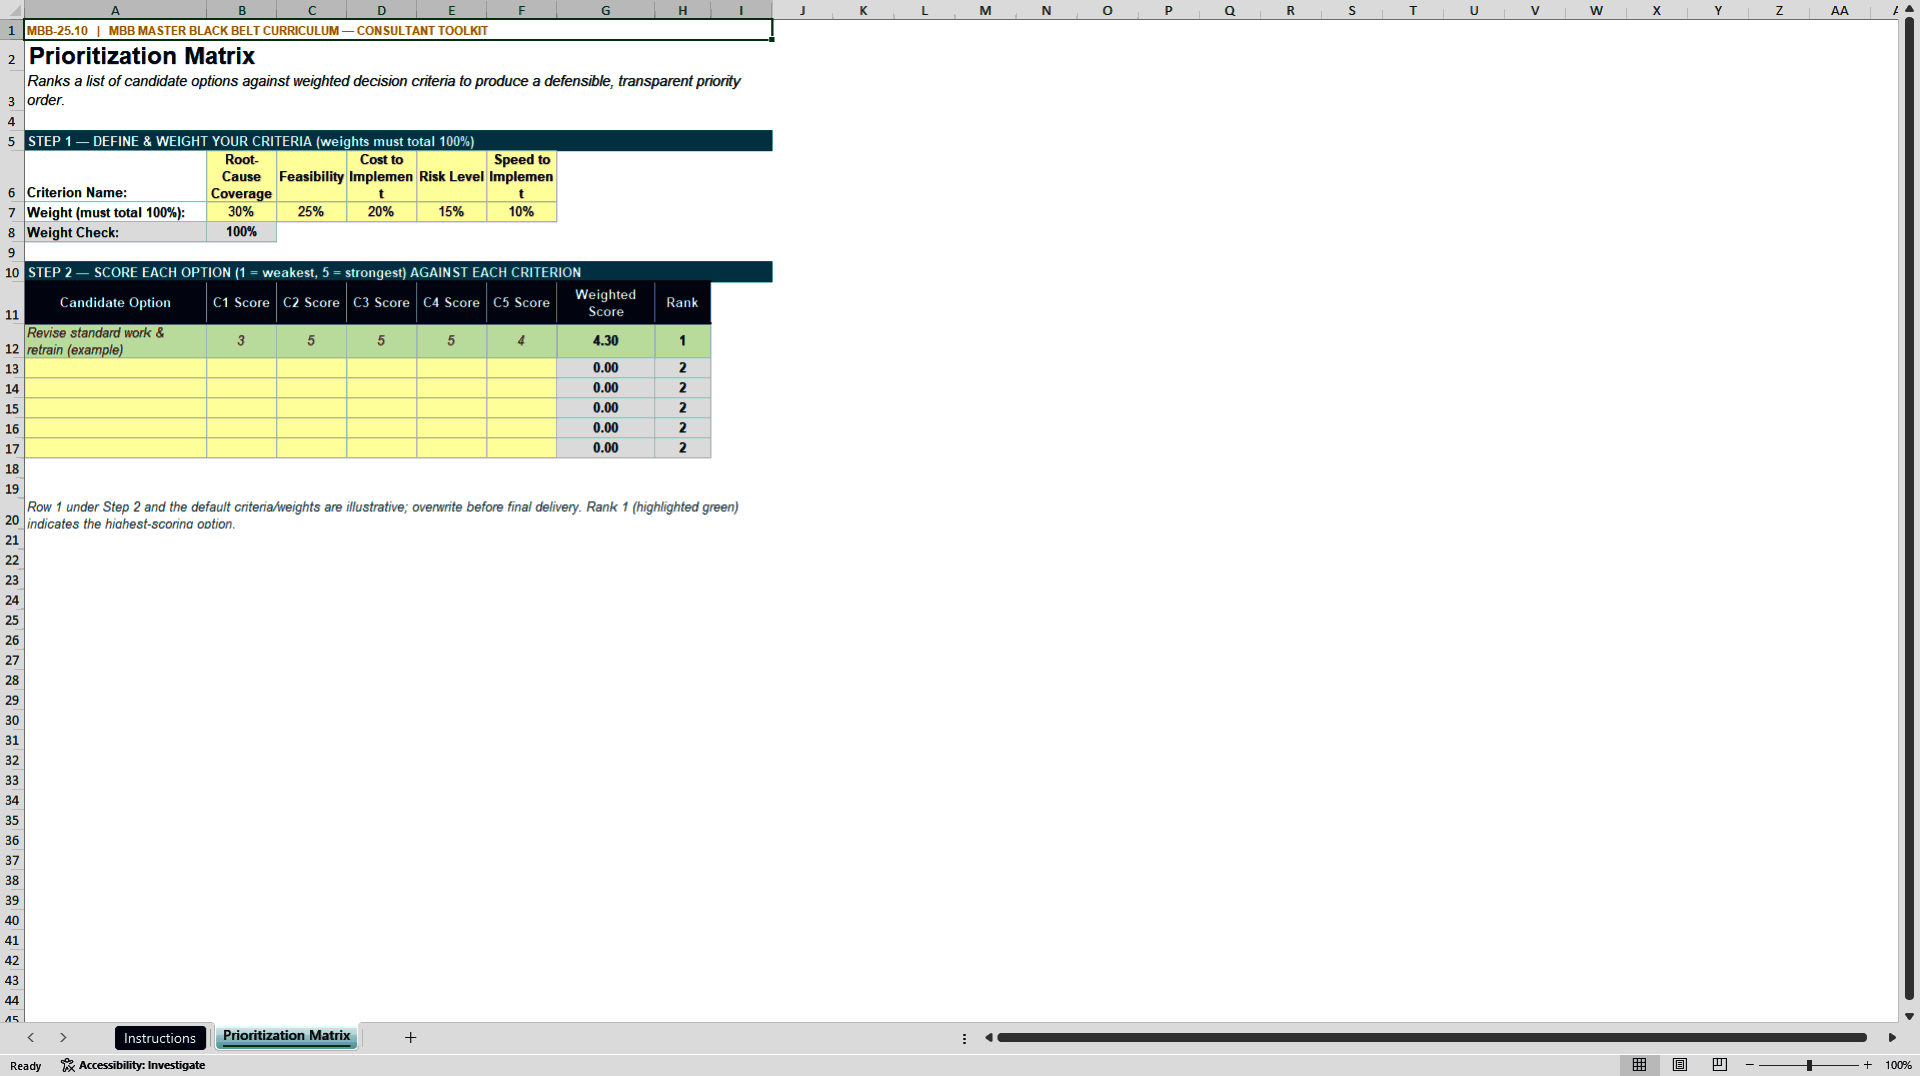Image resolution: width=1920 pixels, height=1076 pixels.
Task: Select the Prioritization Matrix title cell
Action: (x=398, y=56)
